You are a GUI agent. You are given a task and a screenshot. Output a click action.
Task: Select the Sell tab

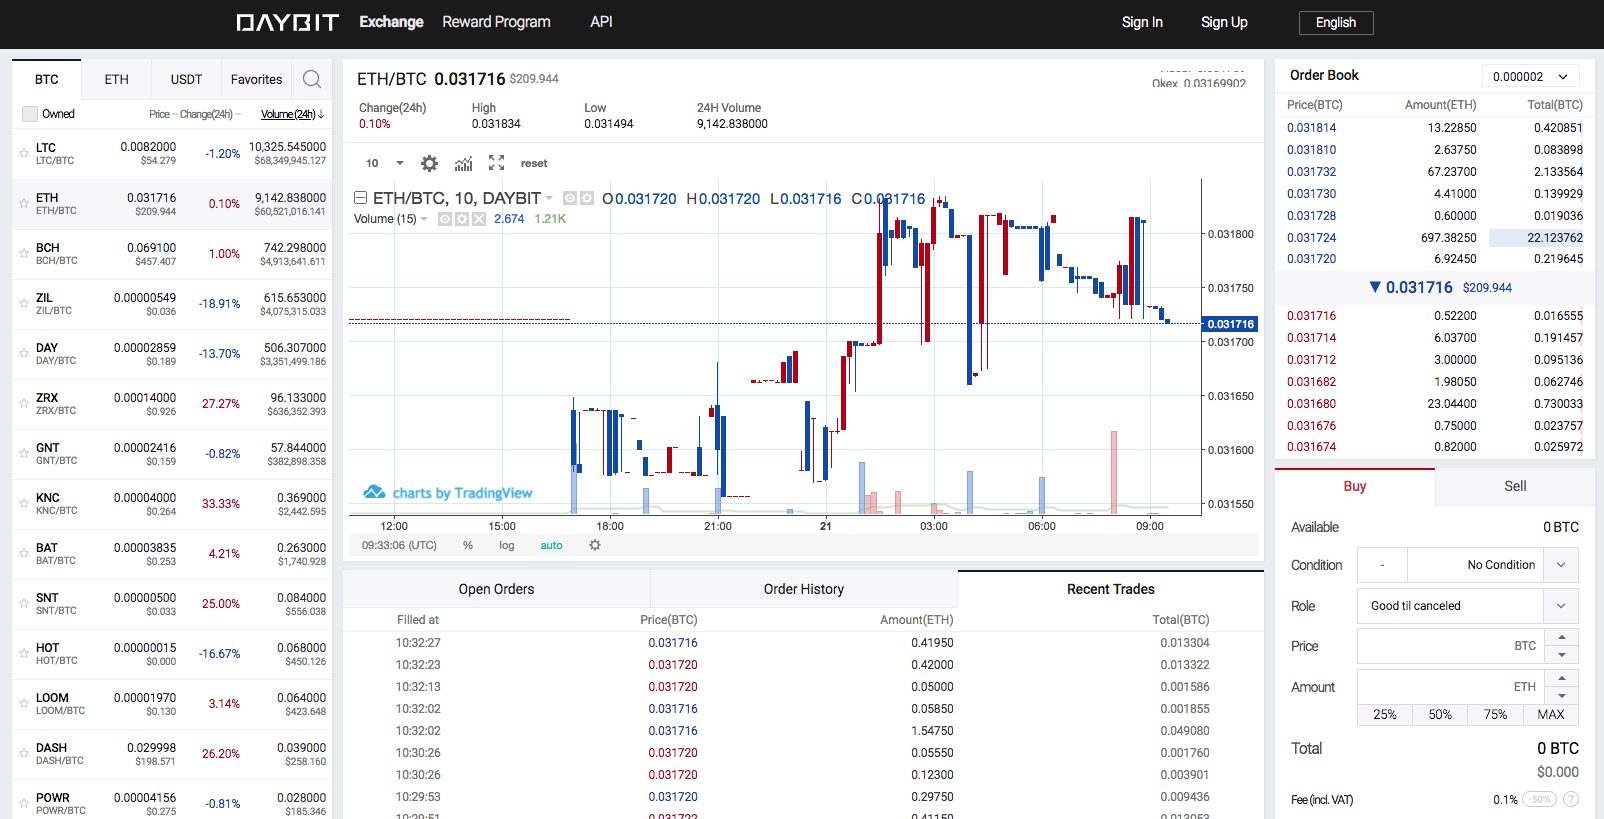click(1515, 486)
